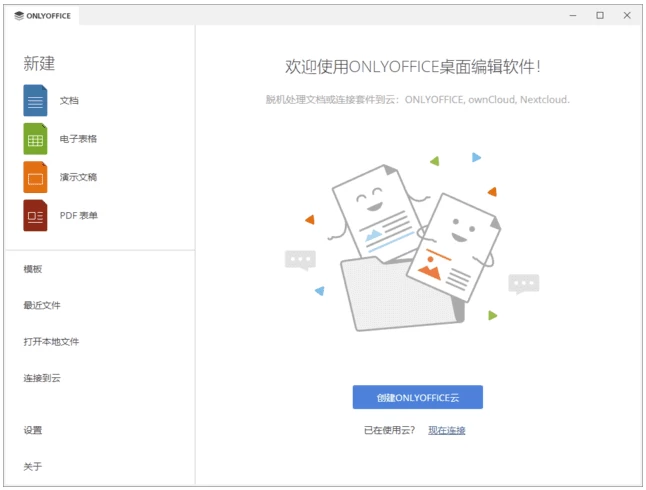Follow the 现在连接 link
Screen dimensions: 646x490
pos(447,430)
